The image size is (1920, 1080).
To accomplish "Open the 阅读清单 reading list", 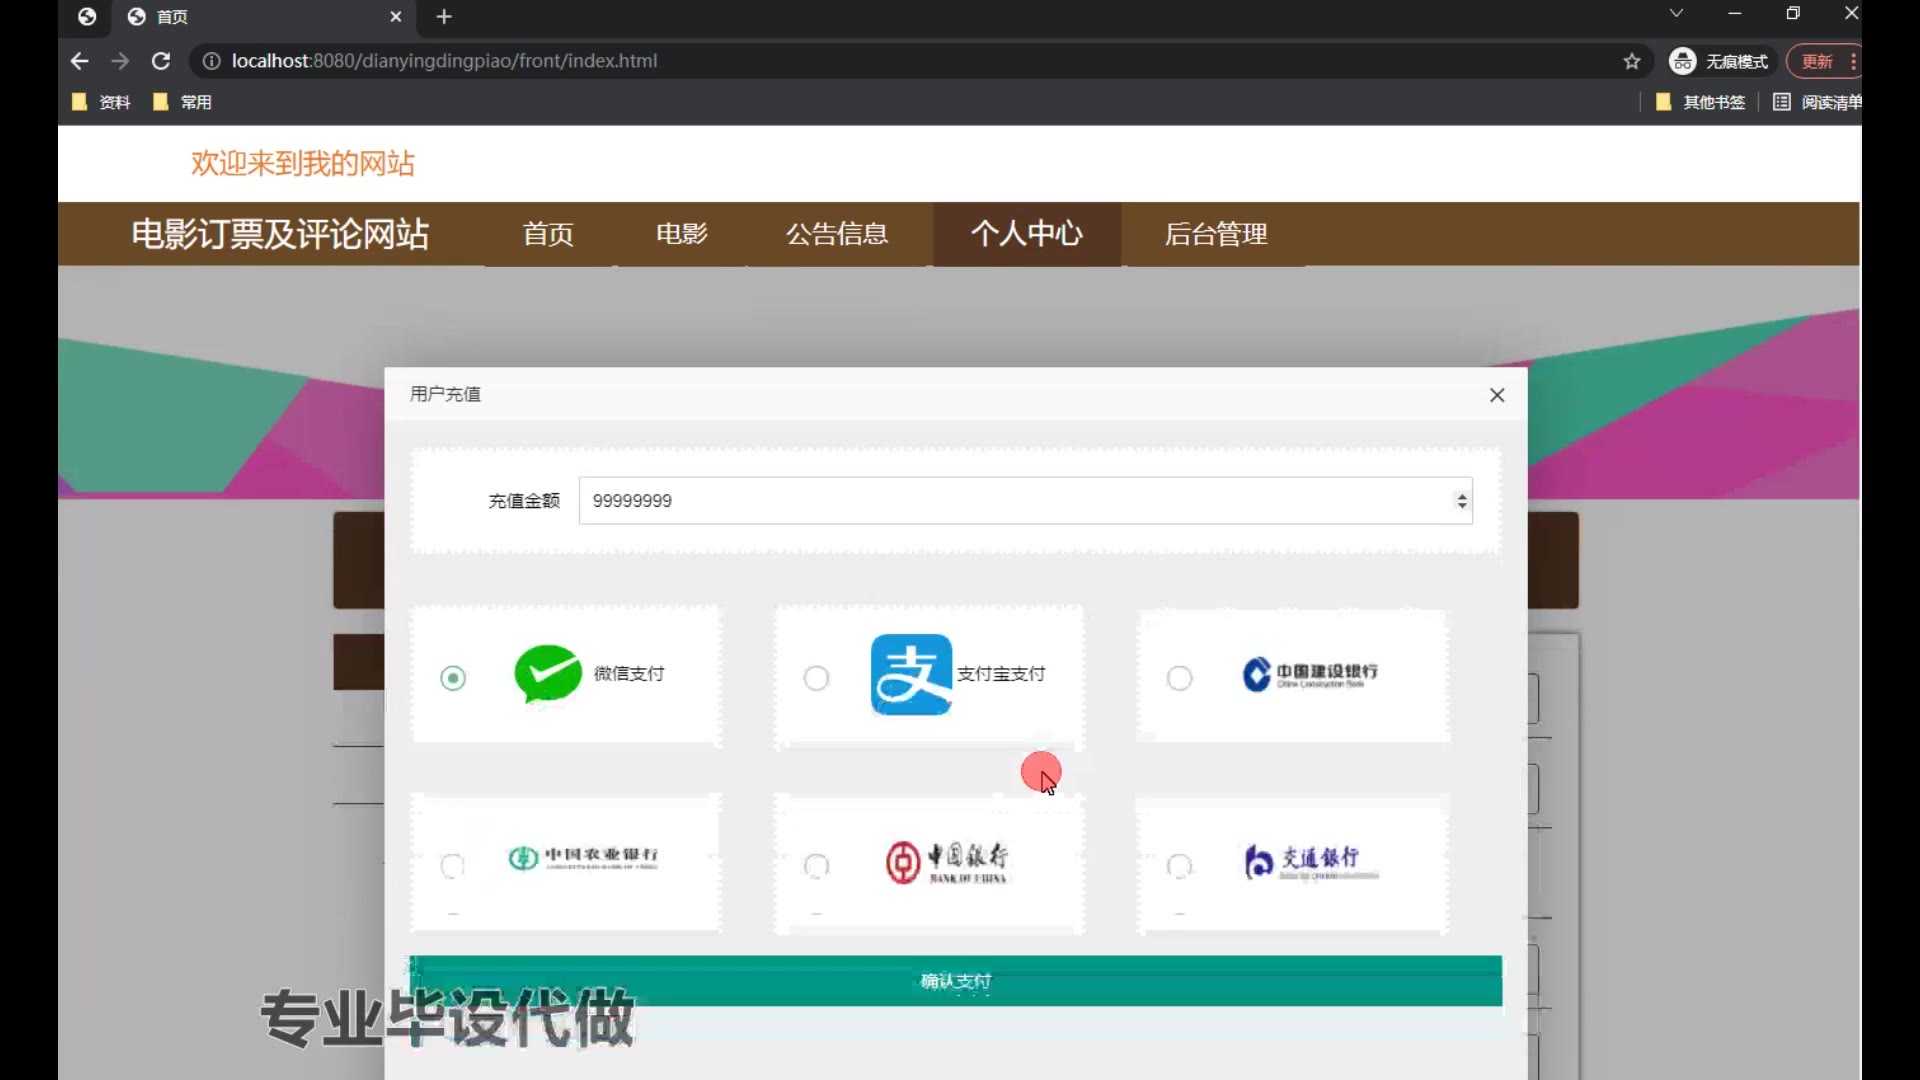I will 1817,102.
